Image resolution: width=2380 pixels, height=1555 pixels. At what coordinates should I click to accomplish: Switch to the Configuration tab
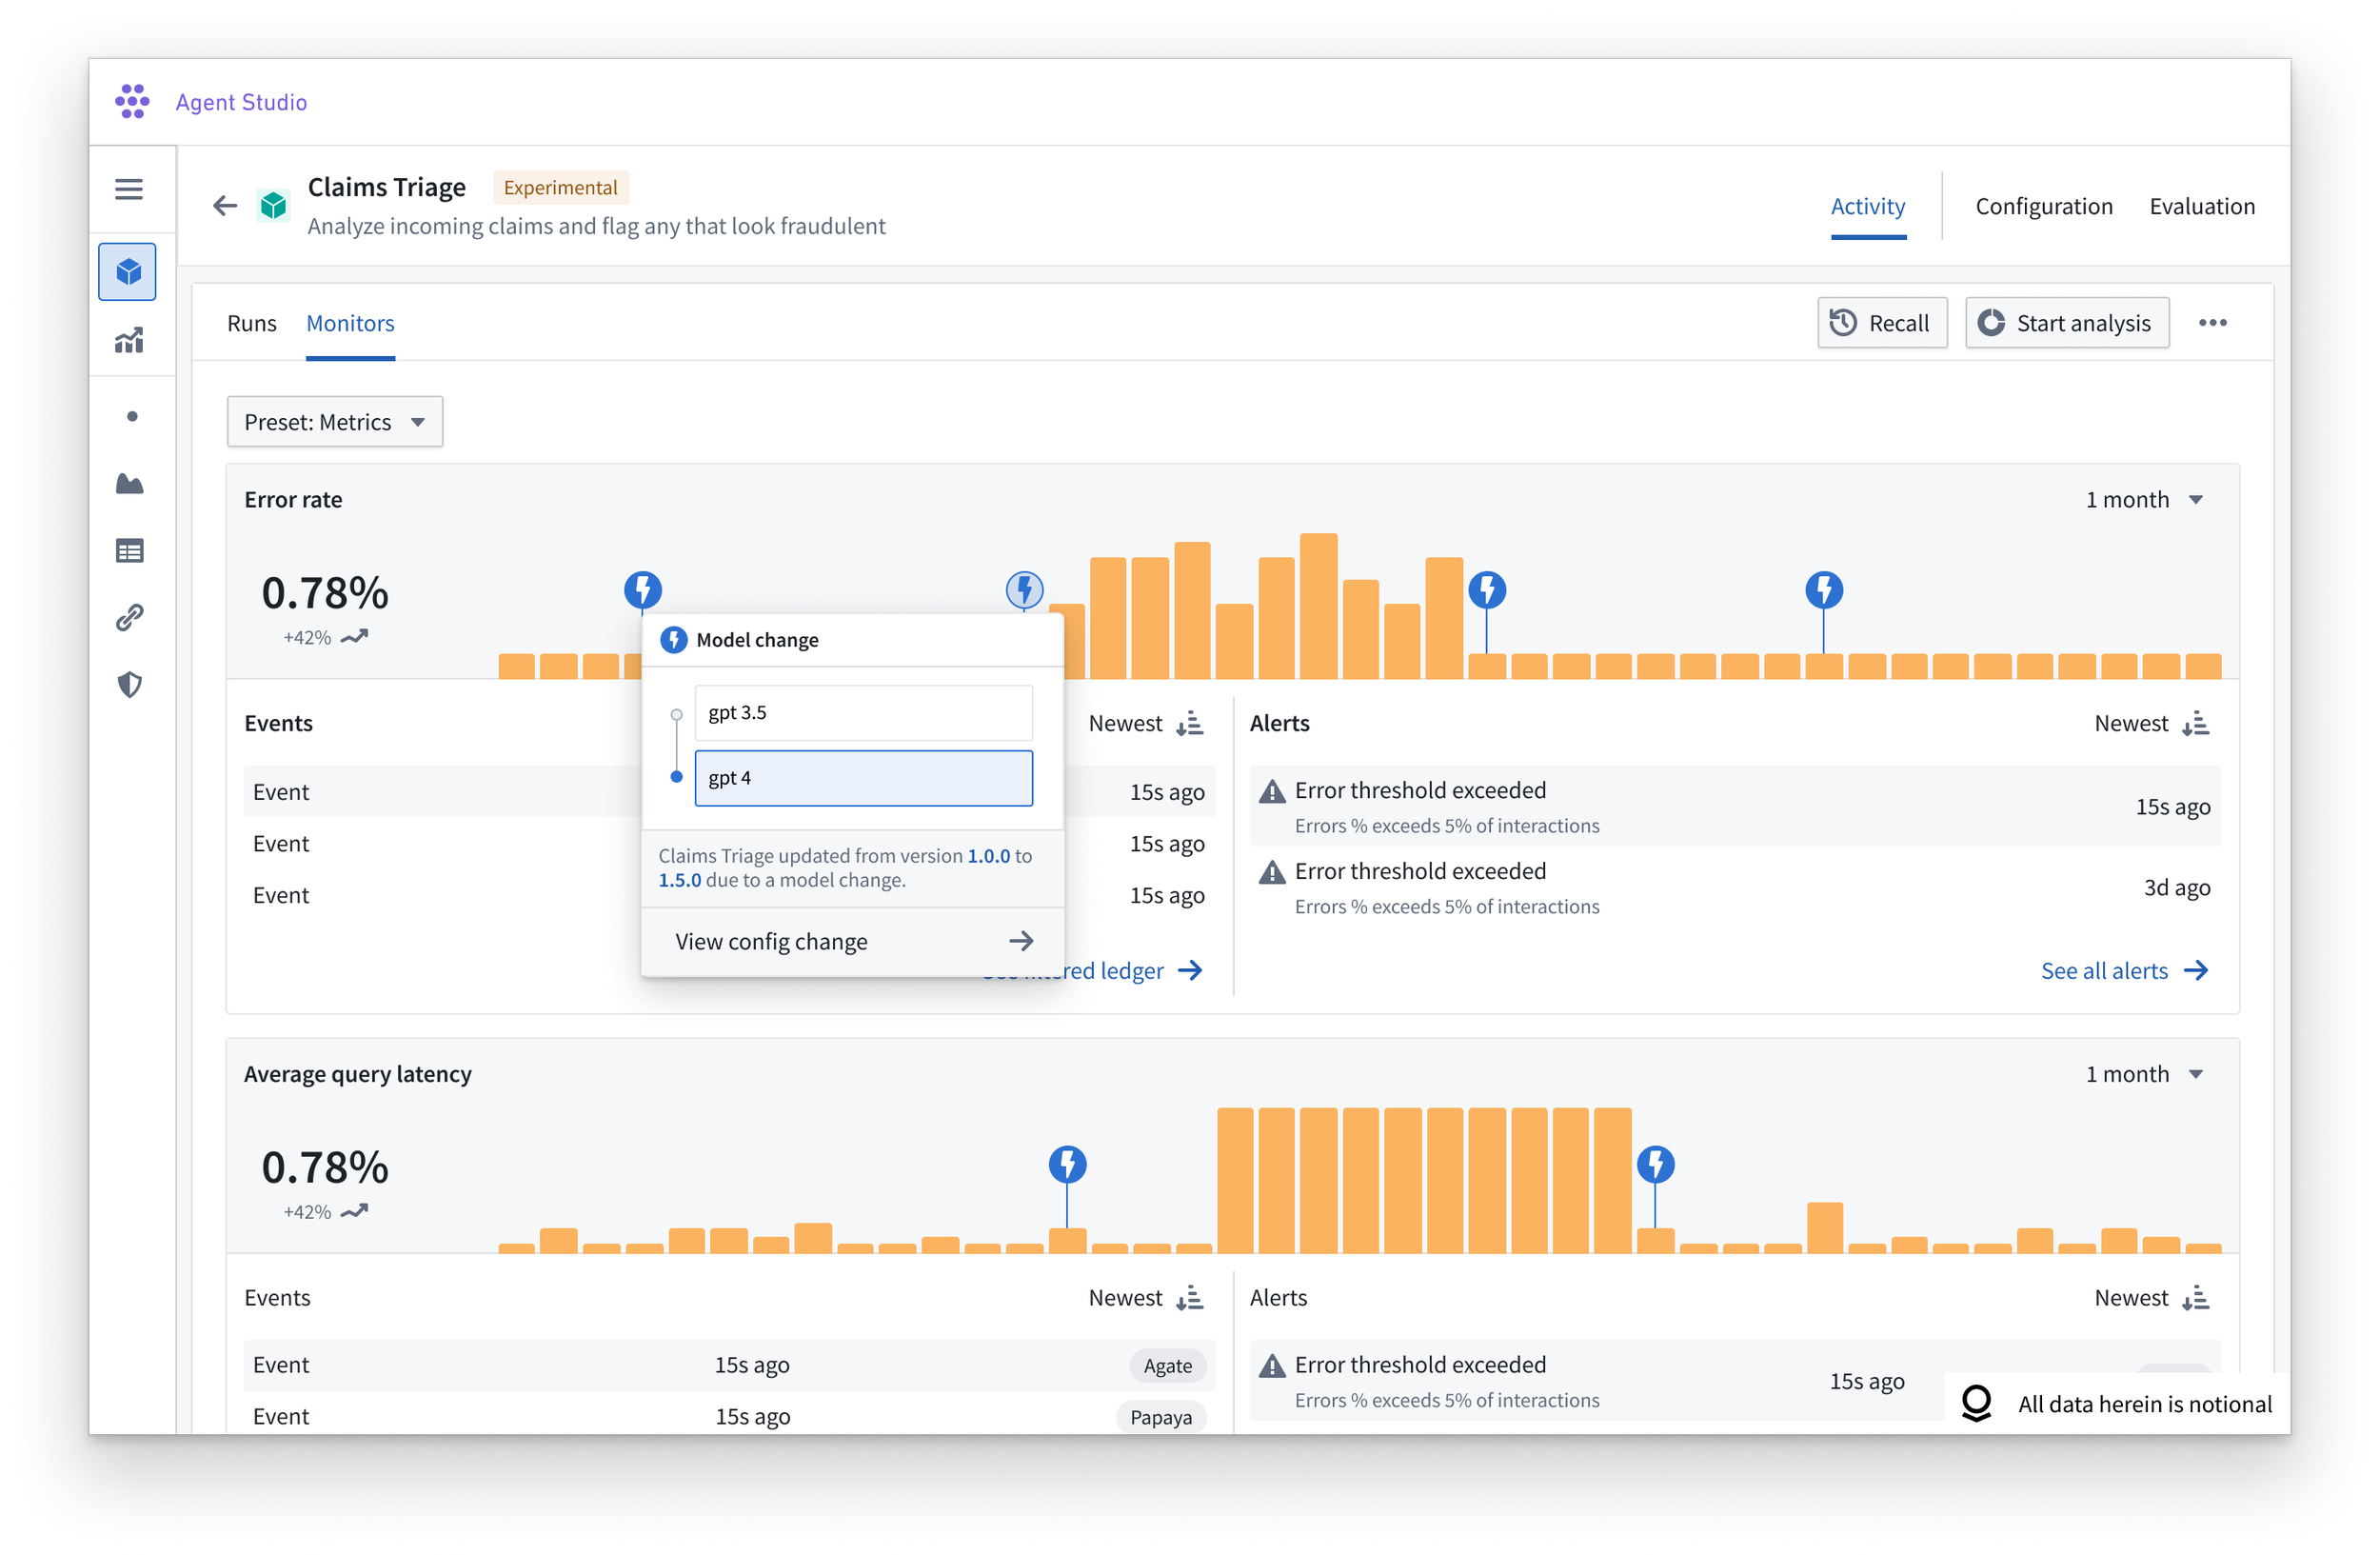pyautogui.click(x=2043, y=207)
